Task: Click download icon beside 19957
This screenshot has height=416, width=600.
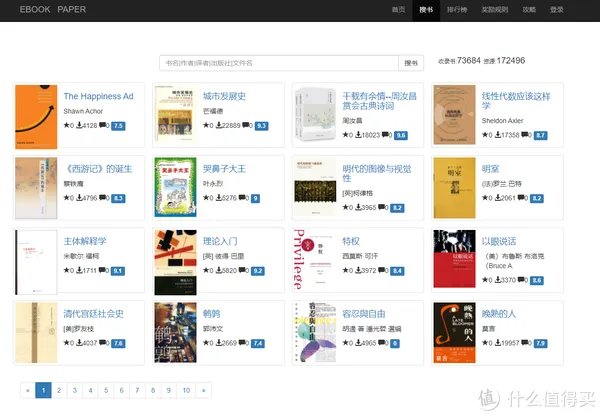Action: (x=498, y=343)
